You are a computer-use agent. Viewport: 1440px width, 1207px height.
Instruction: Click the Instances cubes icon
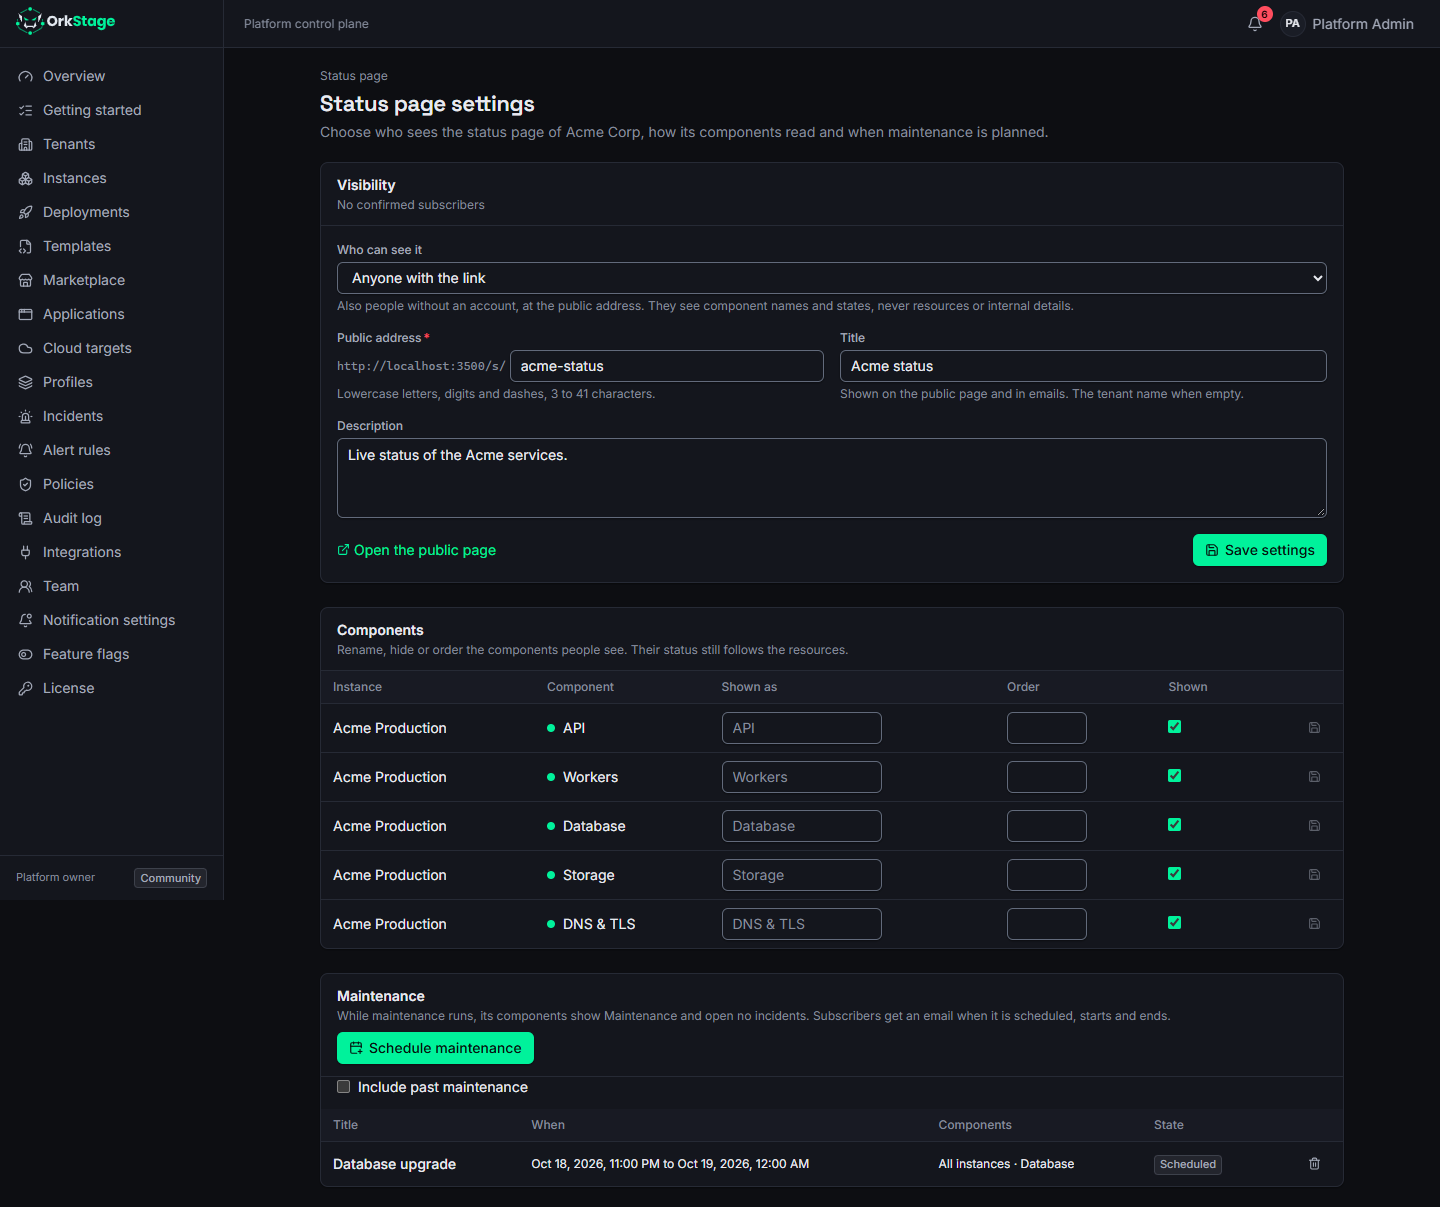[x=26, y=179]
